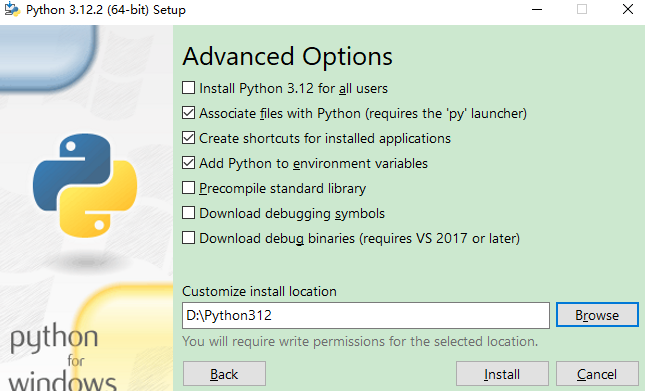Check Download debug binaries option
Screen dimensions: 645x391
click(188, 238)
